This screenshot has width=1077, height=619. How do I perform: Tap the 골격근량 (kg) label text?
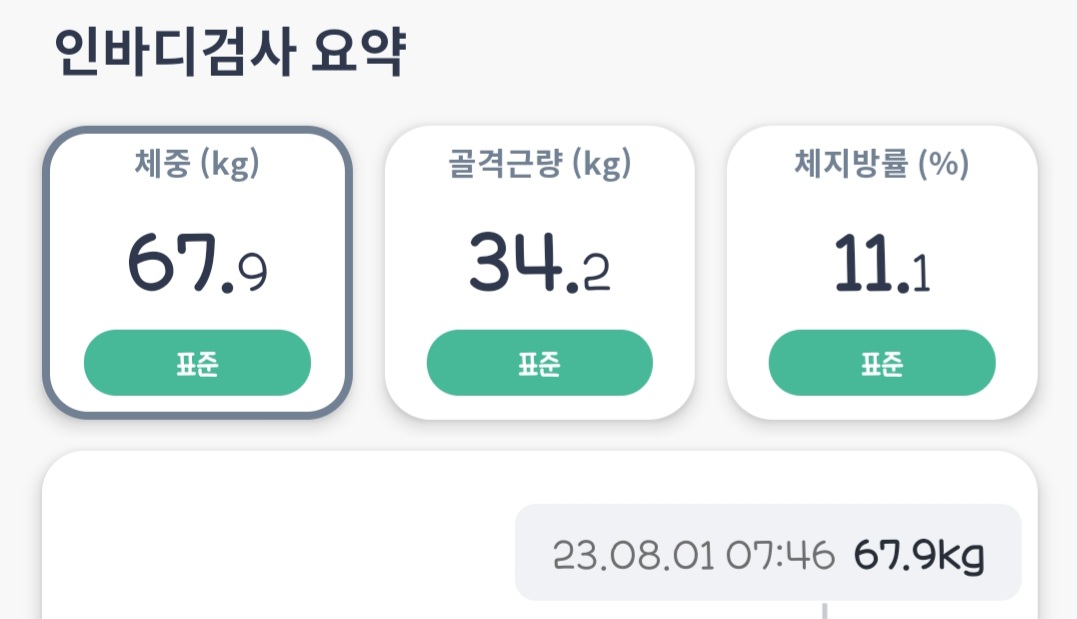[540, 165]
